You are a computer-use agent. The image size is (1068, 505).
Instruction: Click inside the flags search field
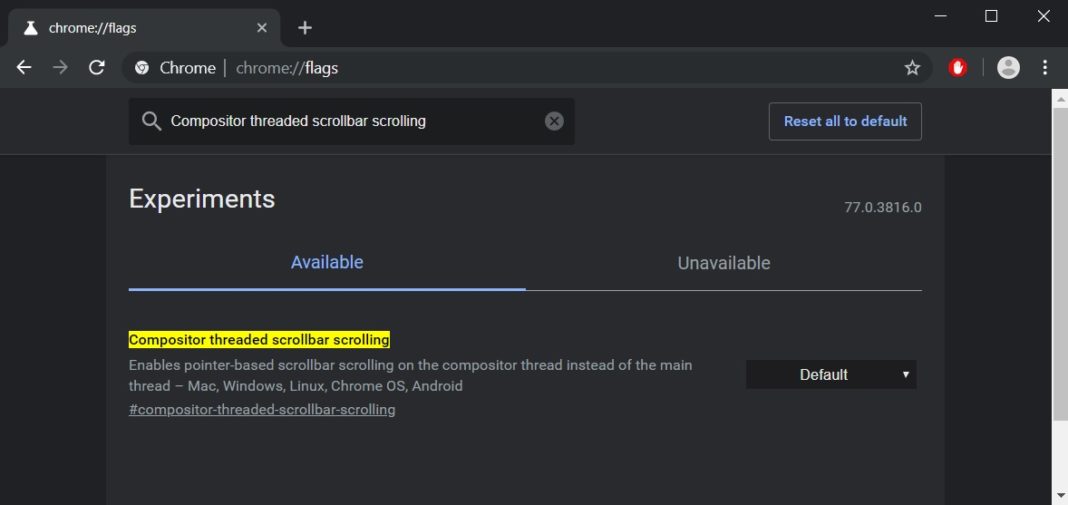pyautogui.click(x=350, y=121)
